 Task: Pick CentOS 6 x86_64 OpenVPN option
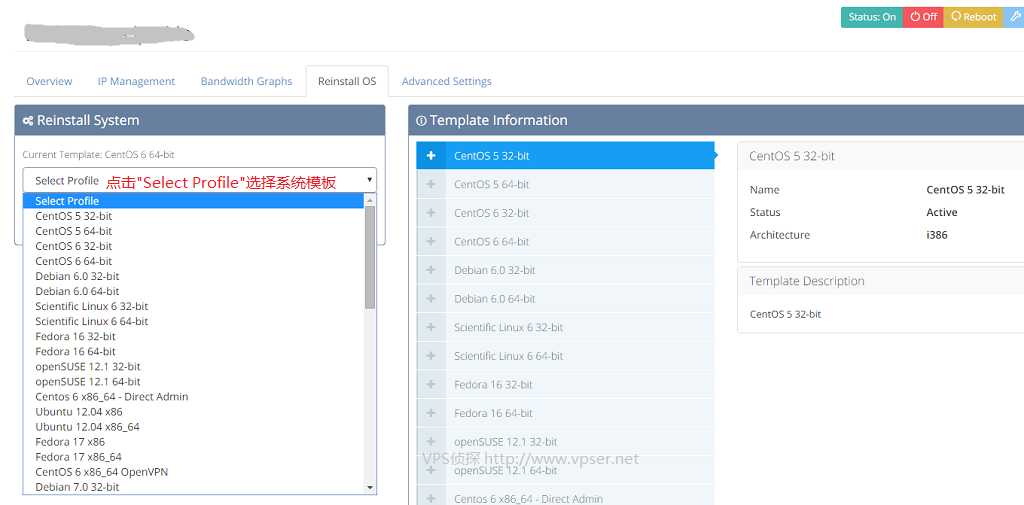92,472
